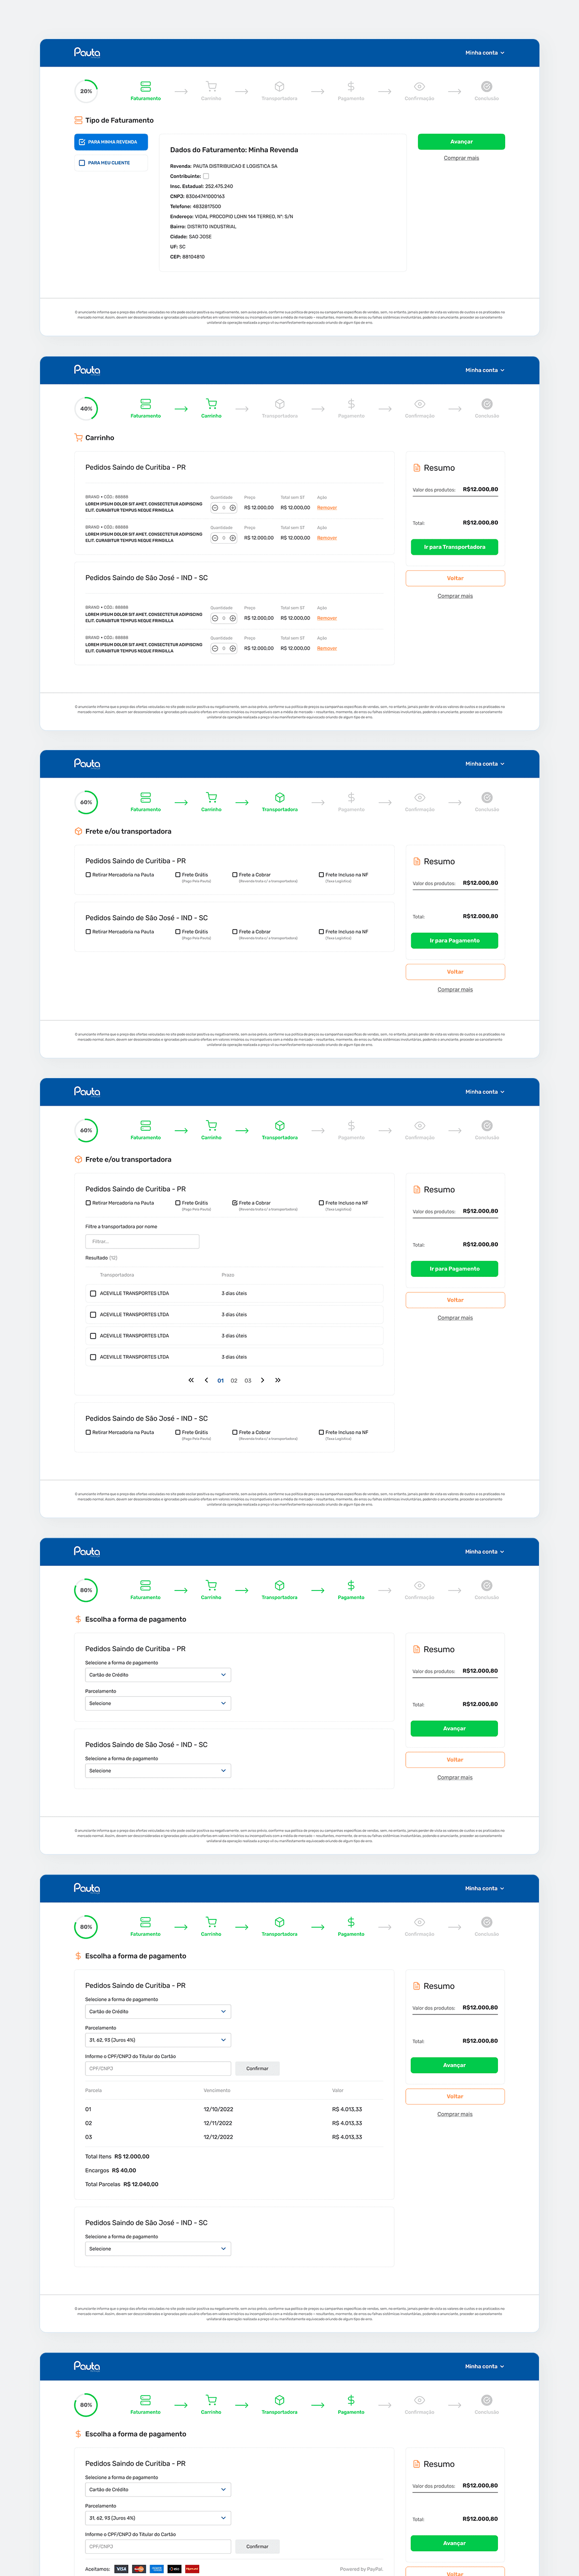Go to previous transportadora results page arrow
The image size is (579, 2576).
click(x=206, y=1380)
